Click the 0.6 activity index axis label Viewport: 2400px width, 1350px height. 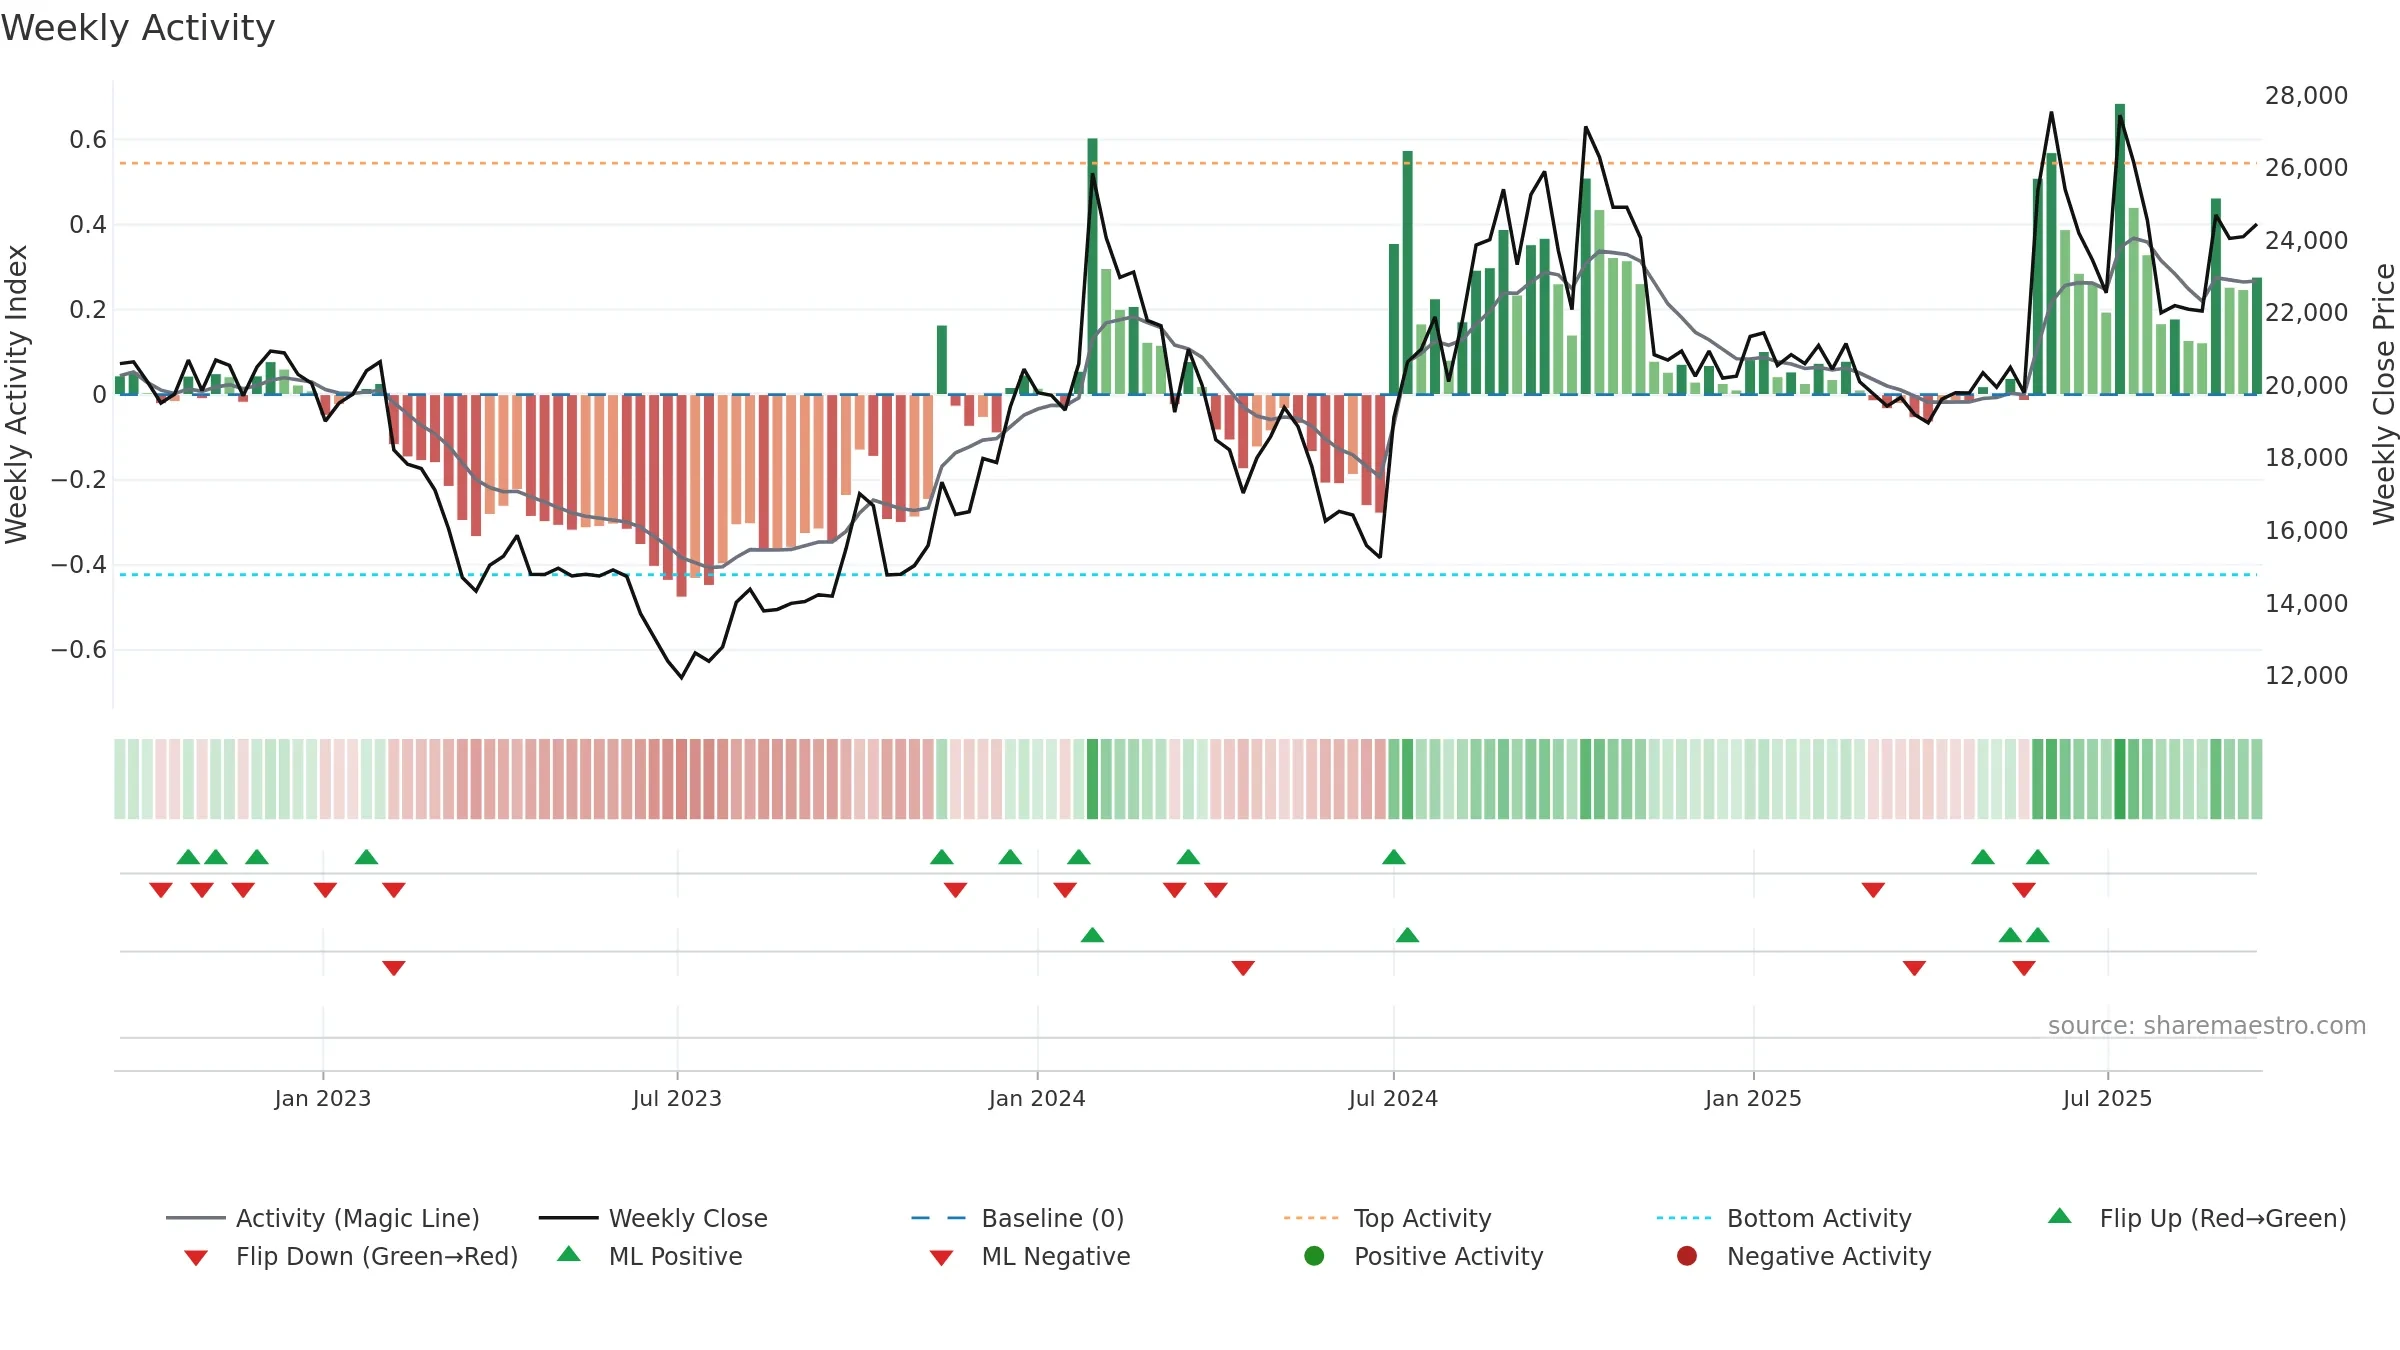pyautogui.click(x=88, y=139)
